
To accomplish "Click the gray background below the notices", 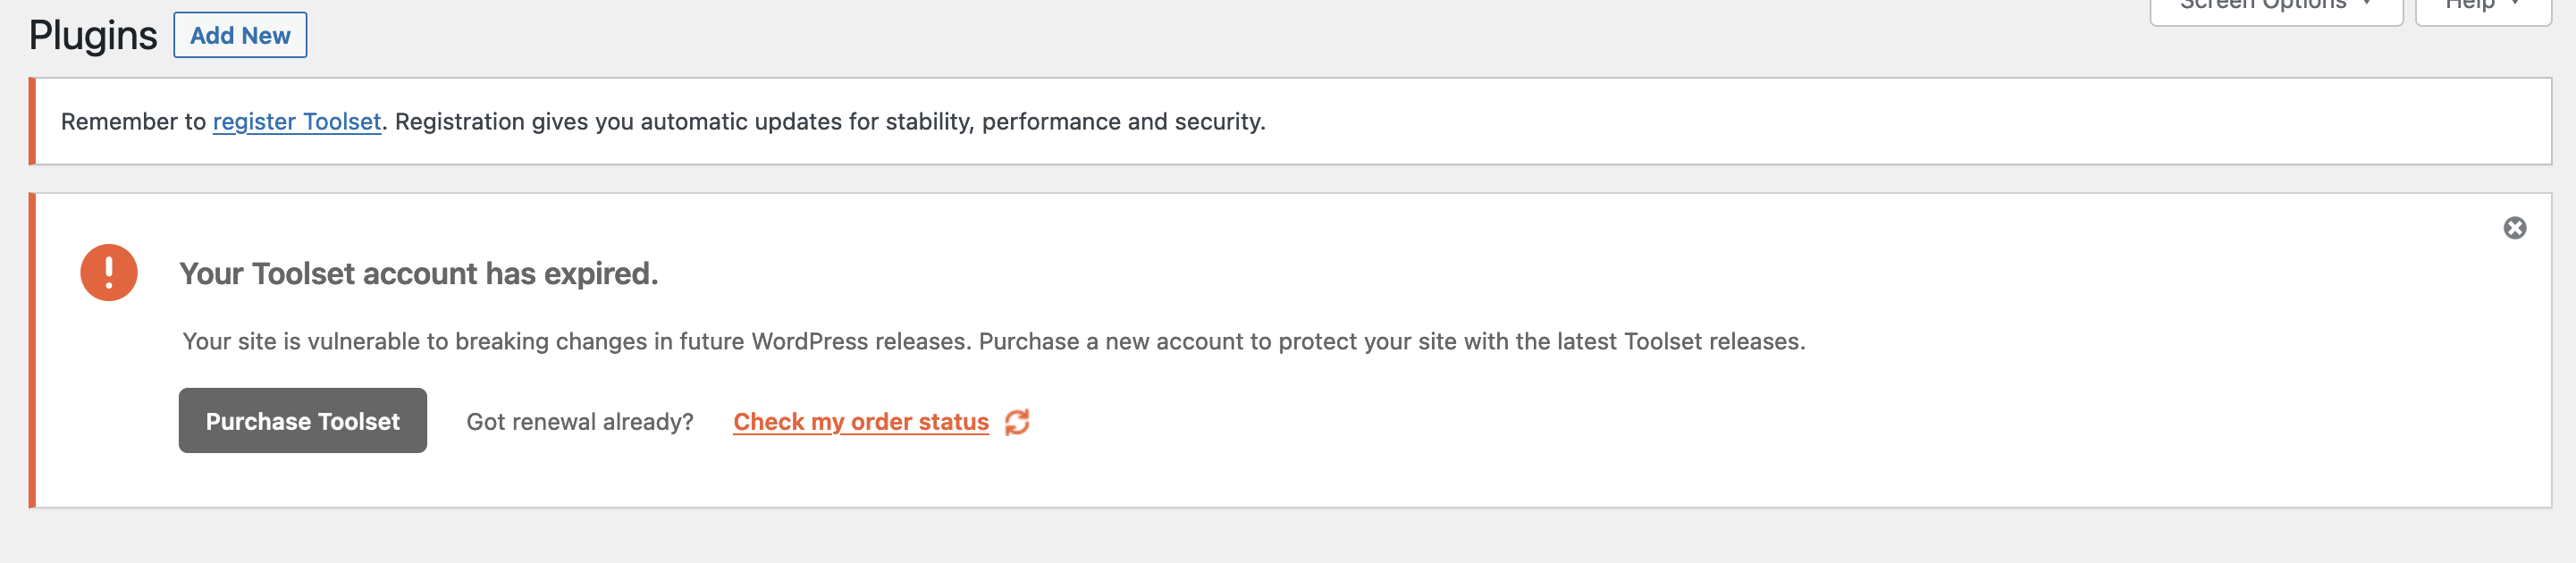I will [x=1288, y=537].
